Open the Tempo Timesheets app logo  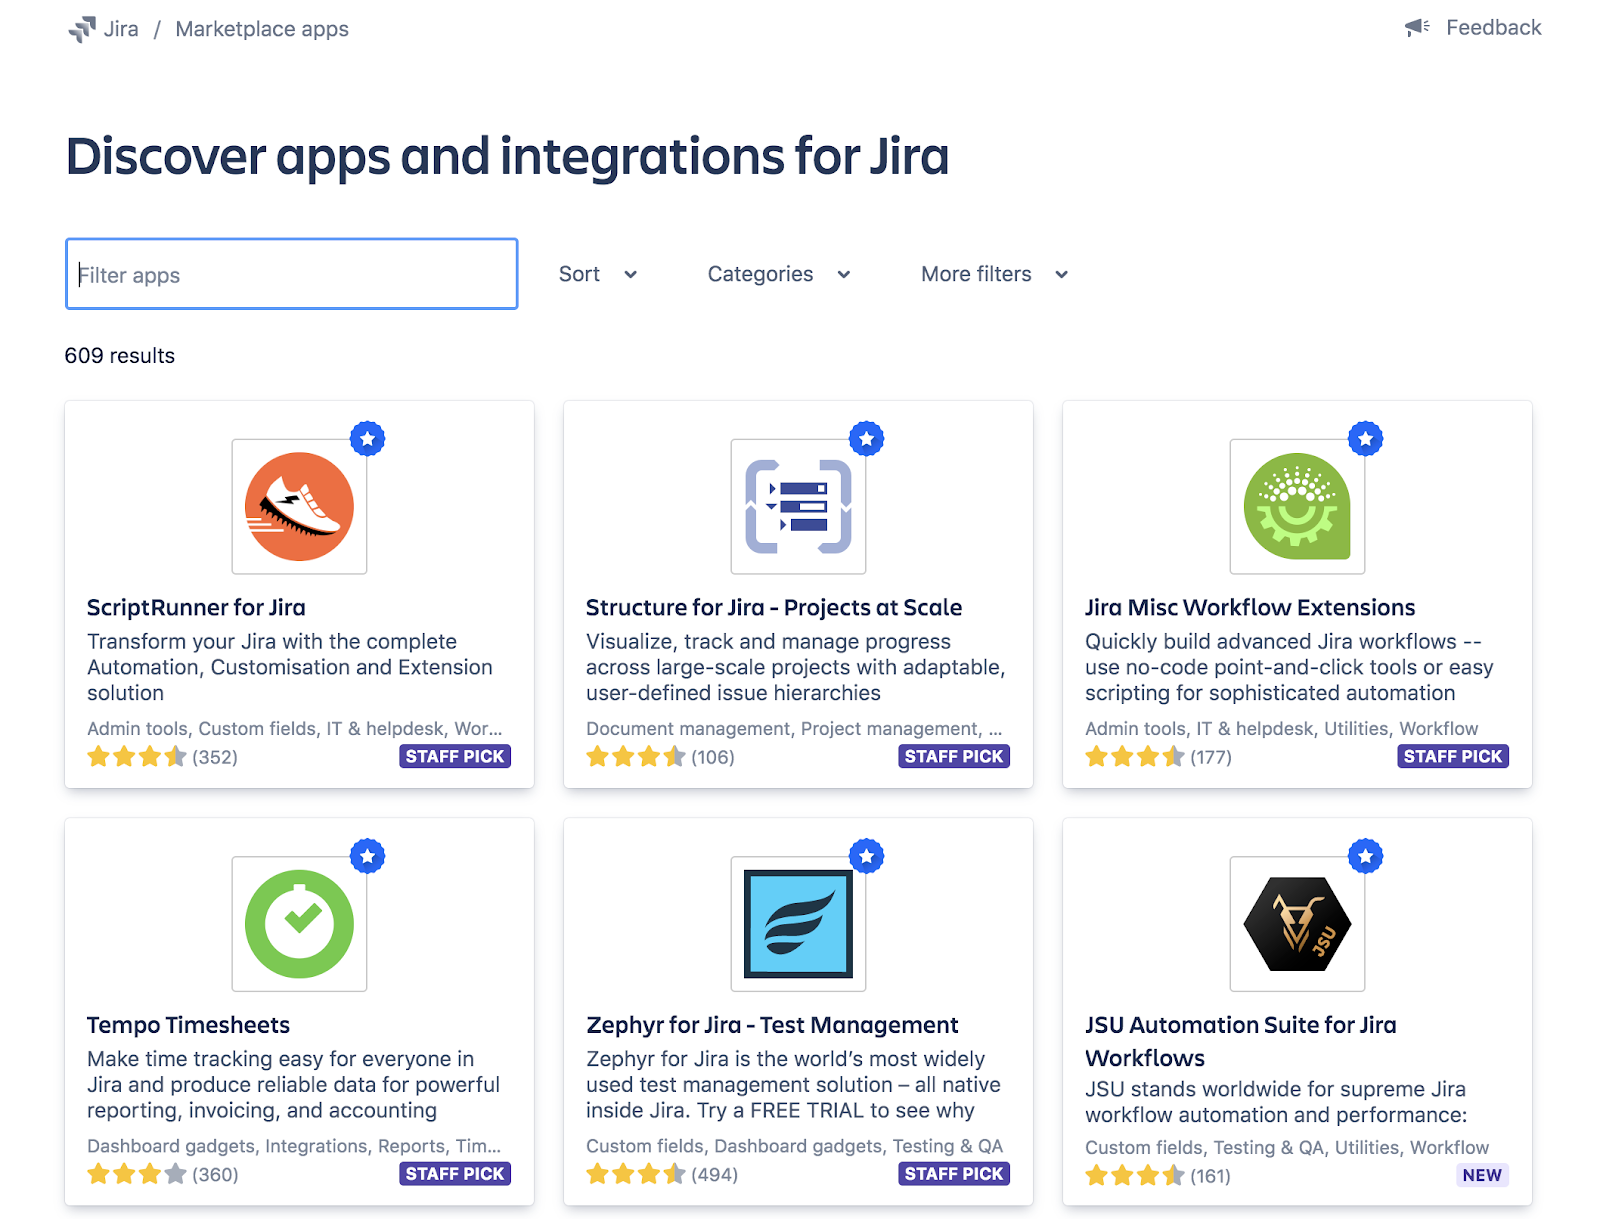[299, 924]
